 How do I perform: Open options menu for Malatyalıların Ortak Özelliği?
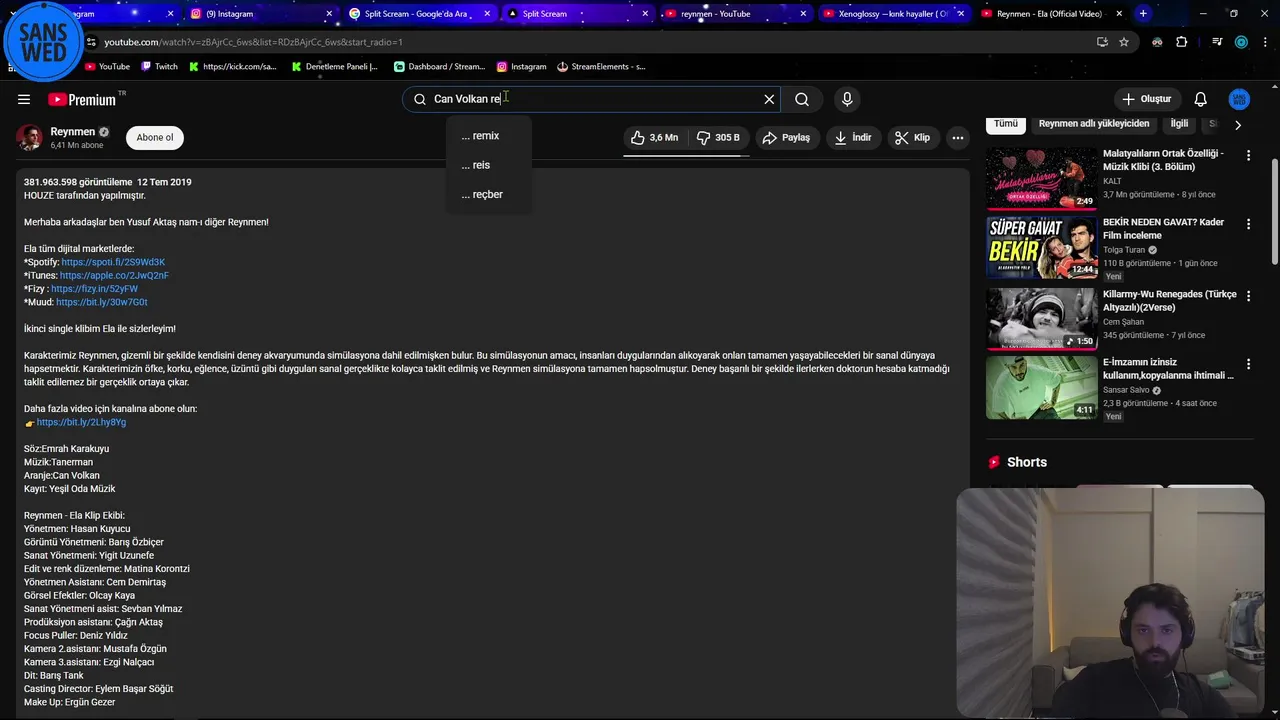[x=1248, y=155]
